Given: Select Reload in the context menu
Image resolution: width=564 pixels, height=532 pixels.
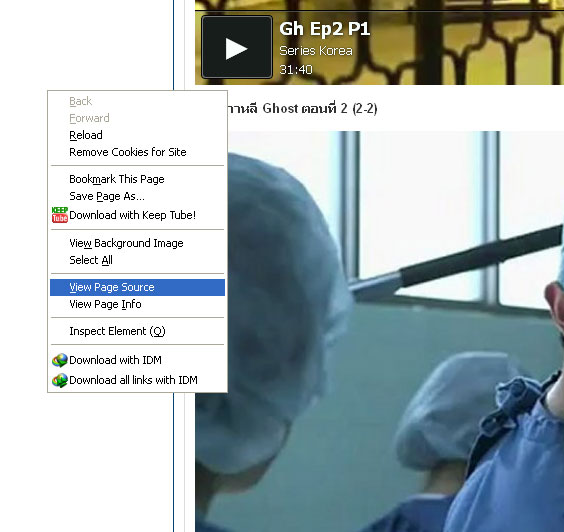Looking at the screenshot, I should [x=137, y=135].
